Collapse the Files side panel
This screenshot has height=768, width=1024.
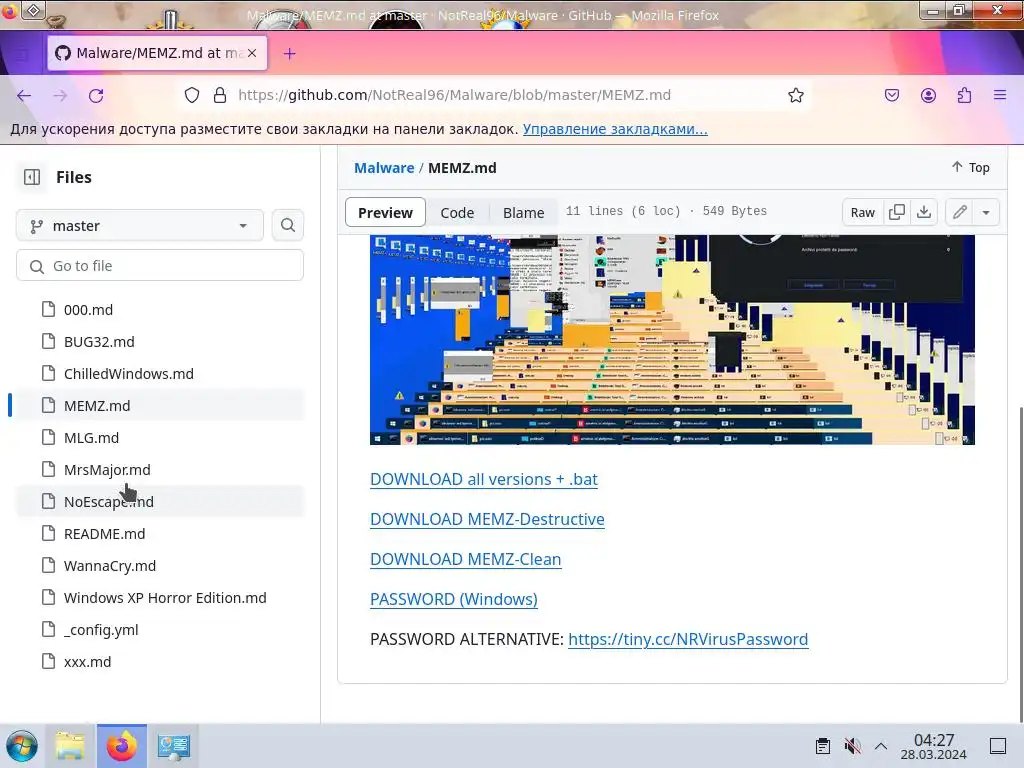coord(32,177)
